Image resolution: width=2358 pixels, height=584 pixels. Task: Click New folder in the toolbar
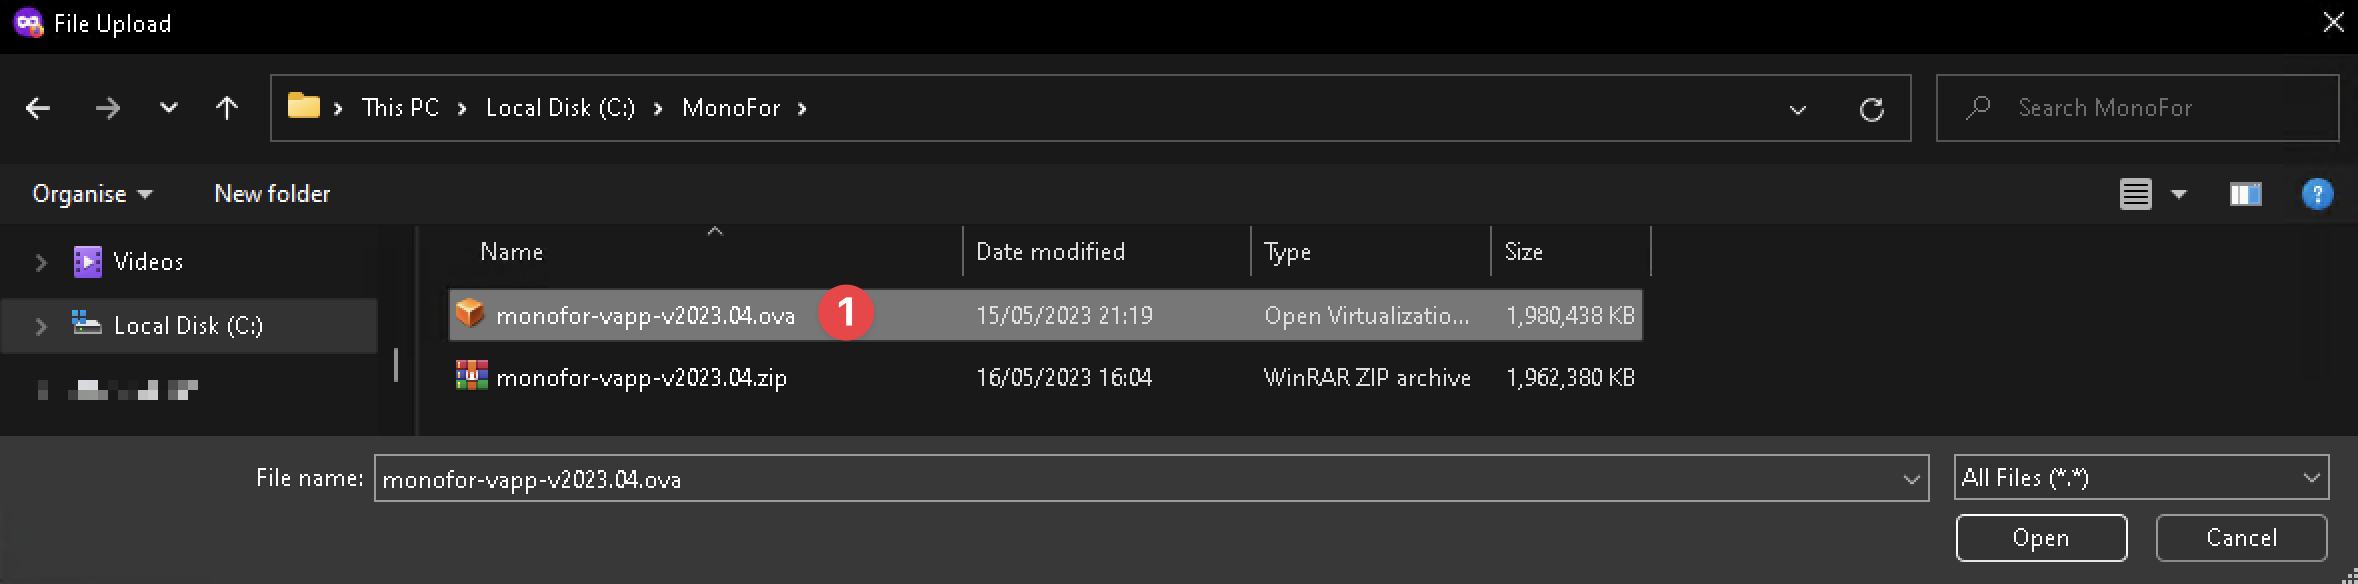272,194
